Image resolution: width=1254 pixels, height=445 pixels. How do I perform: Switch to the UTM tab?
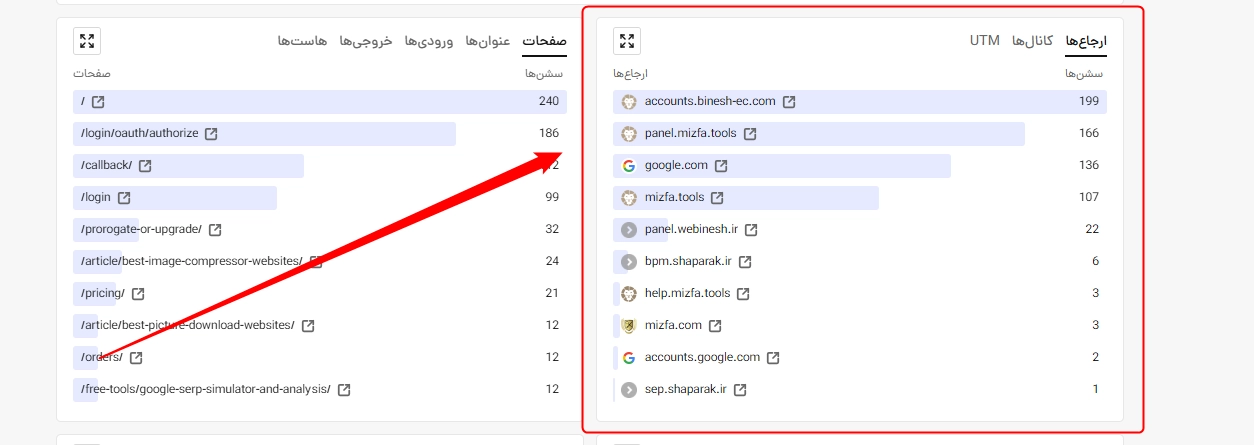coord(984,41)
